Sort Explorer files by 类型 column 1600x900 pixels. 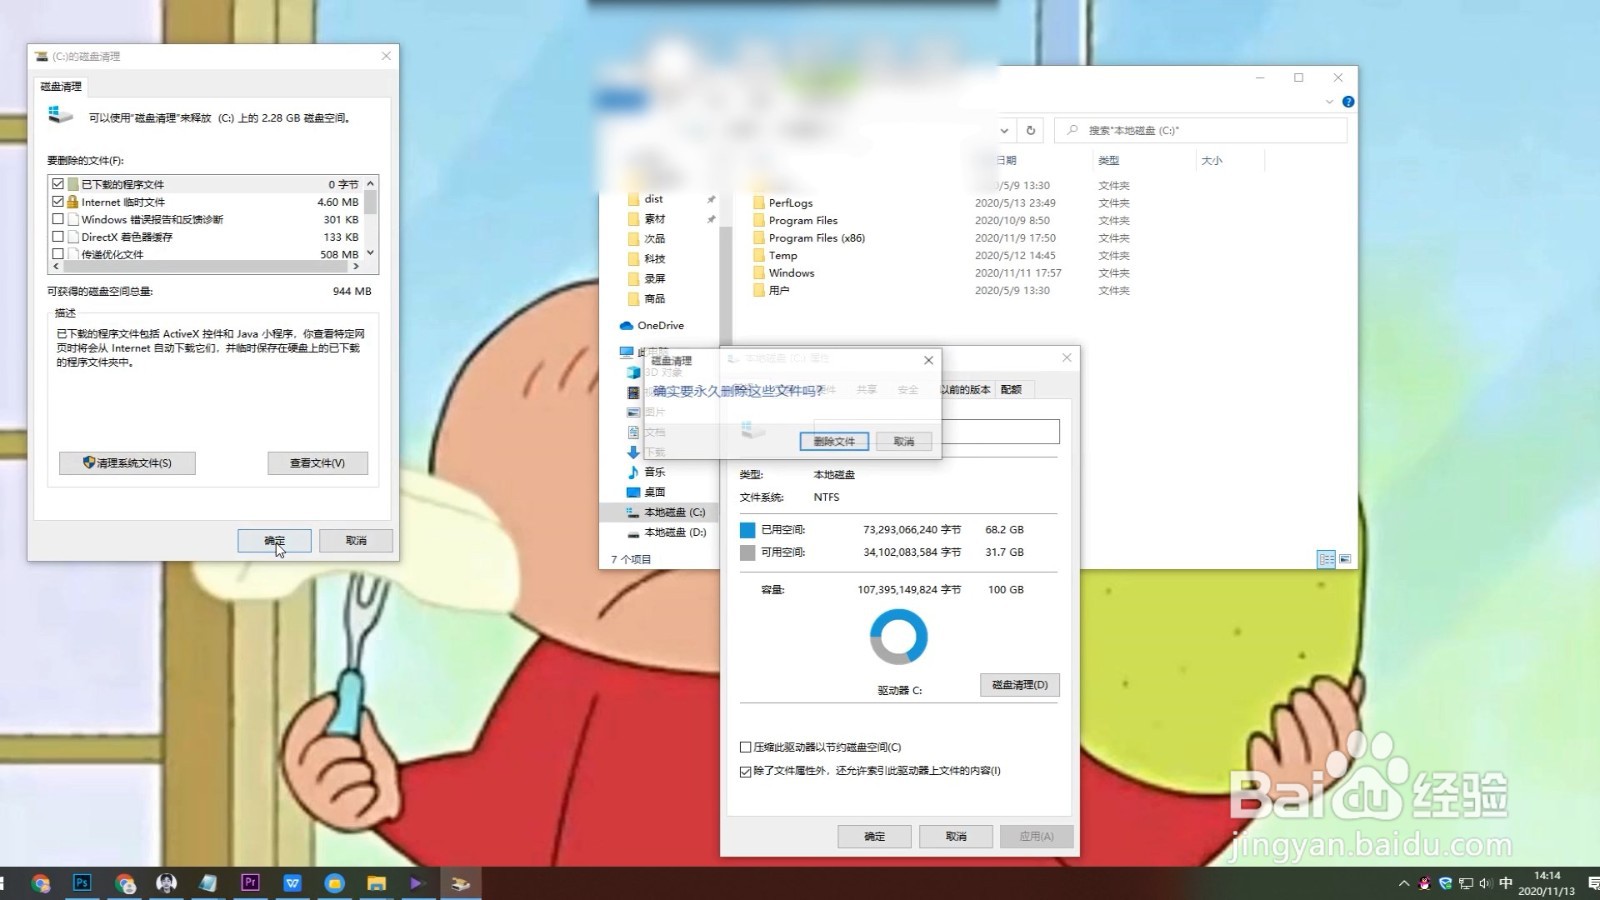click(x=1109, y=160)
